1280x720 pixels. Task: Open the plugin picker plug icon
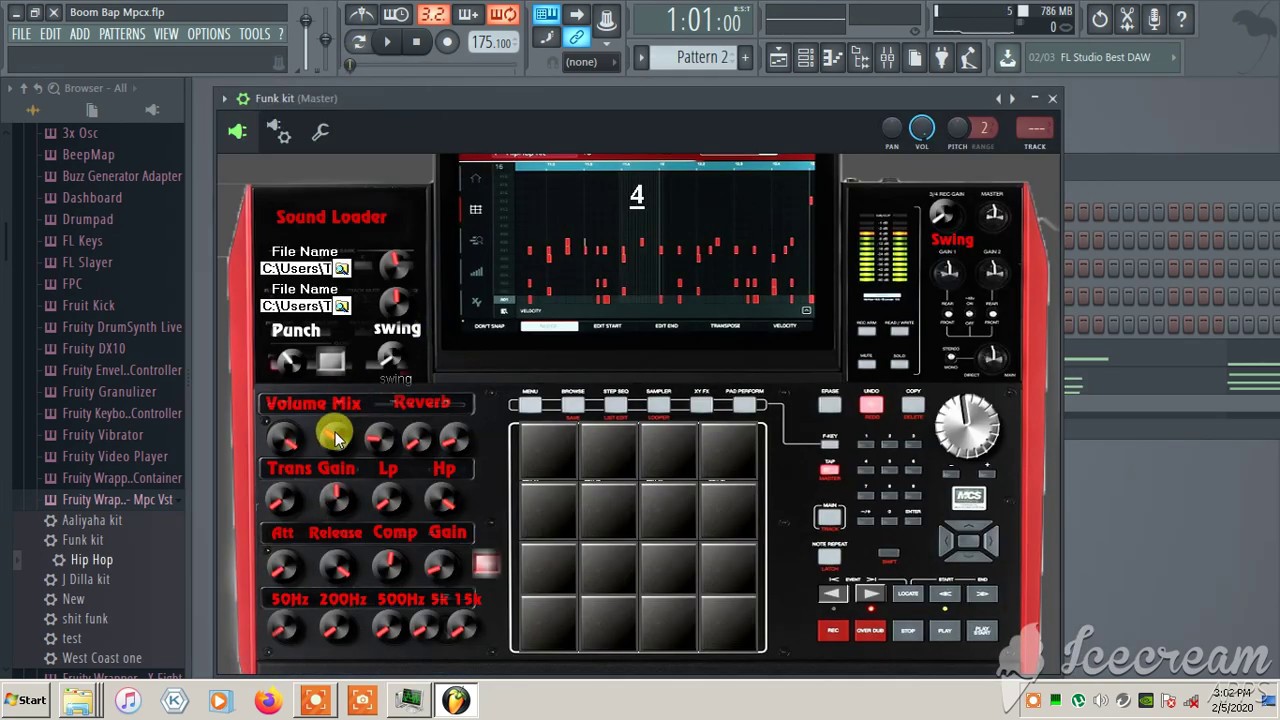[x=941, y=58]
